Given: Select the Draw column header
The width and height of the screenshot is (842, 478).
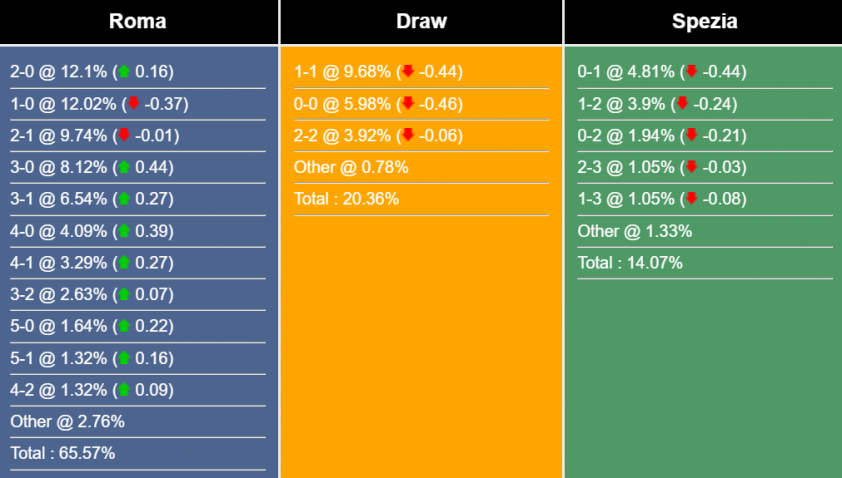Looking at the screenshot, I should click(x=421, y=22).
